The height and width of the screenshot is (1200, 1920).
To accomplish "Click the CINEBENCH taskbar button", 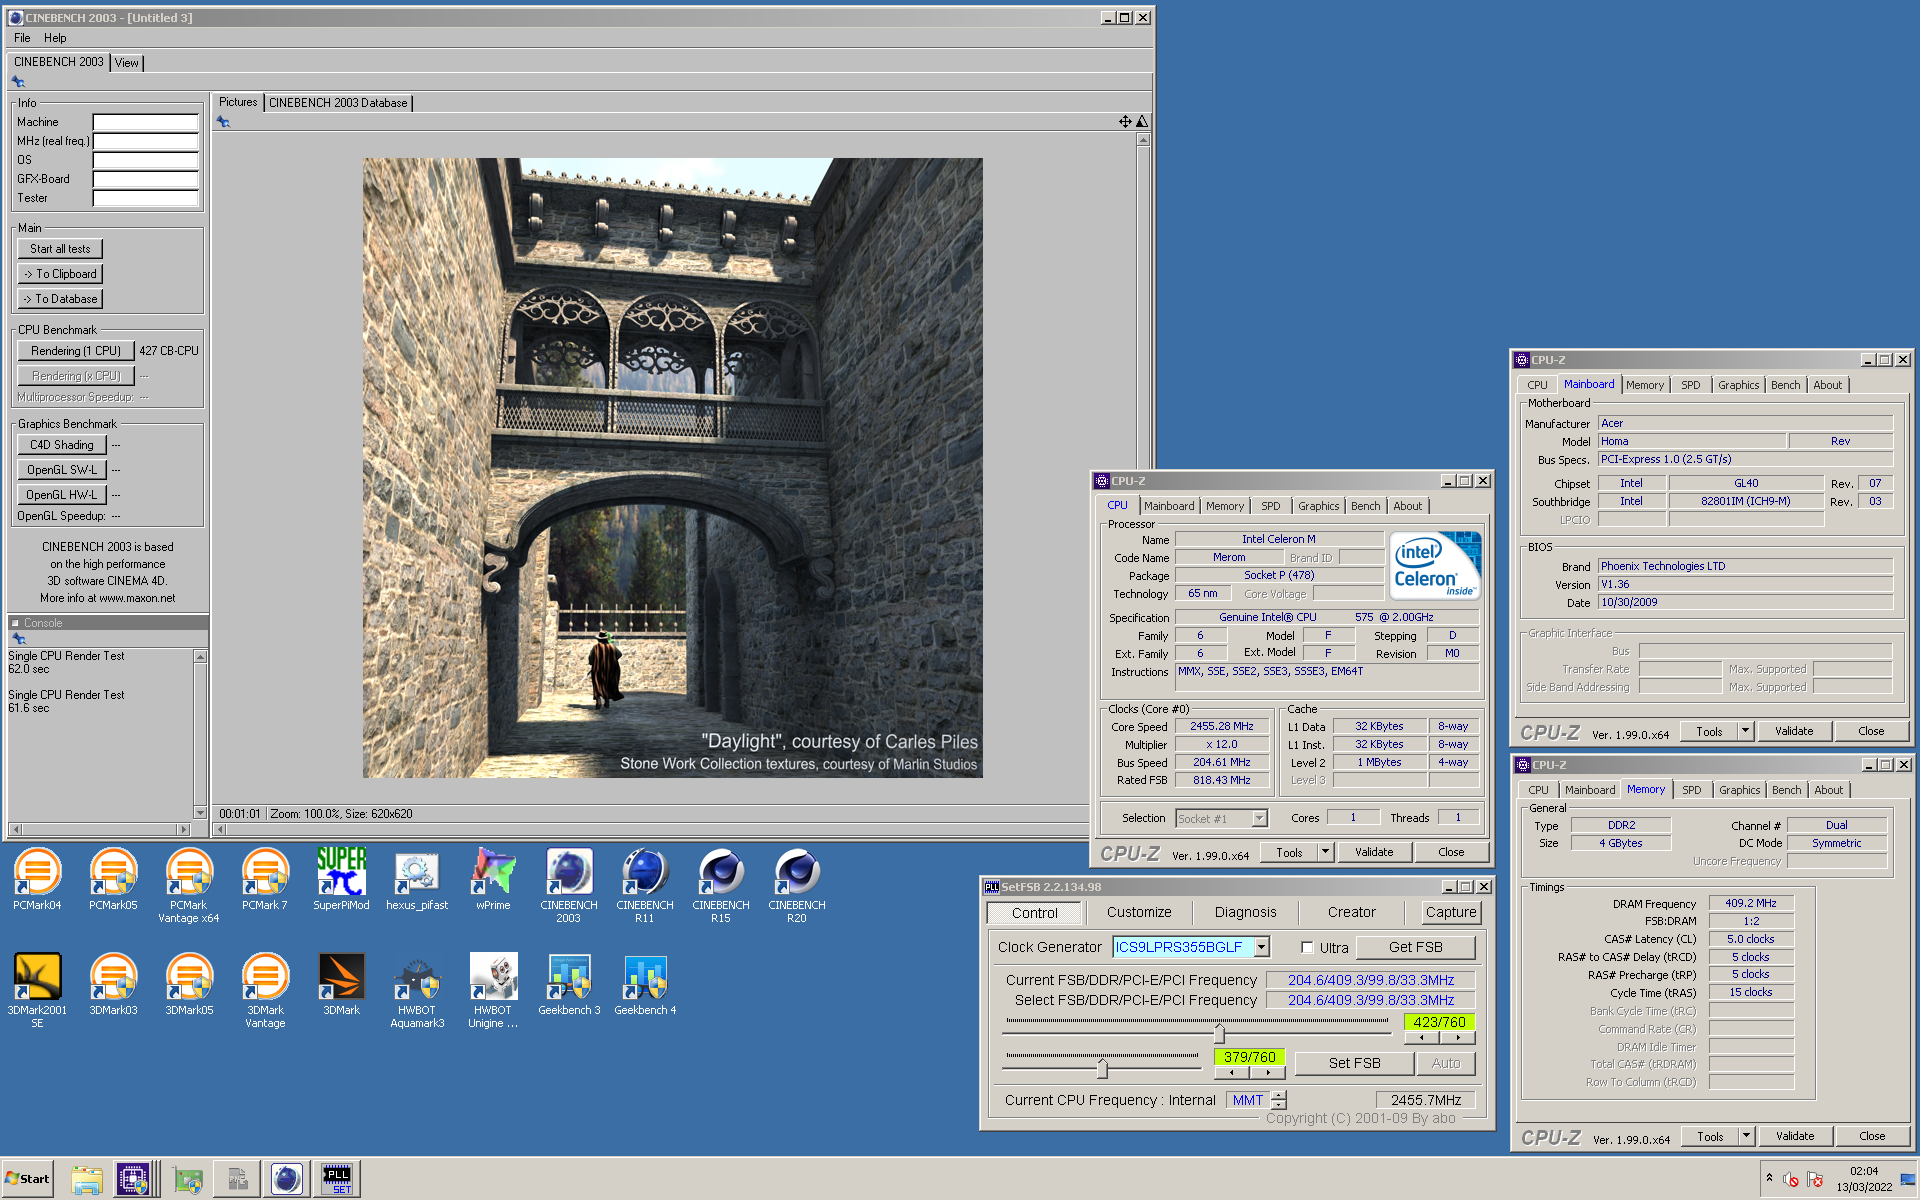I will click(x=286, y=1179).
